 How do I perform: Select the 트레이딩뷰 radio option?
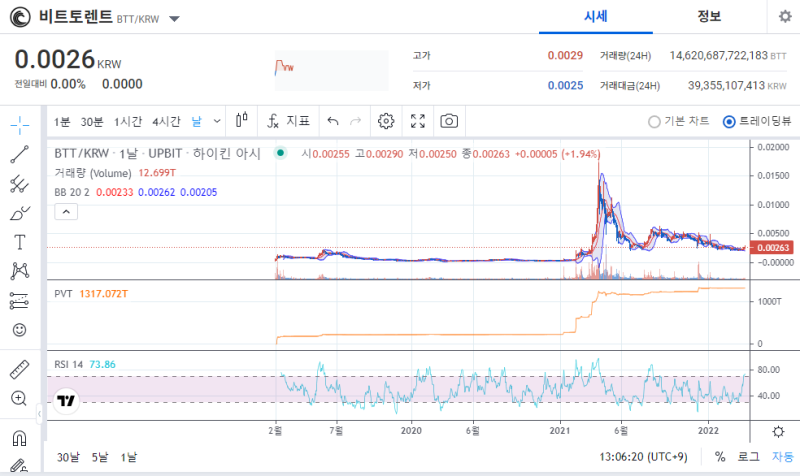757,121
